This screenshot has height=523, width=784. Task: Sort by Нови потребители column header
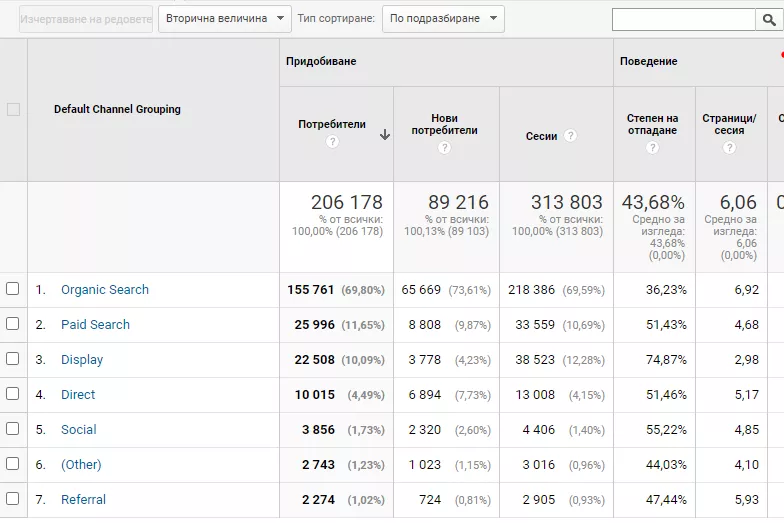pos(444,124)
